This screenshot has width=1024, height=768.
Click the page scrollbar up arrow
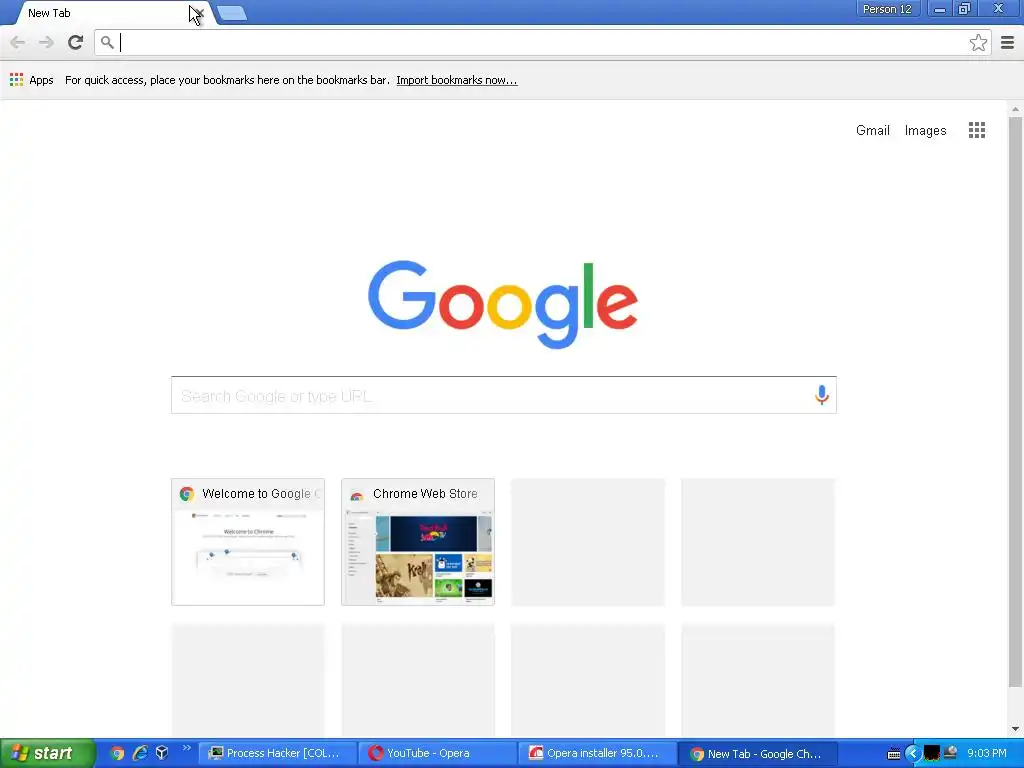pos(1015,109)
